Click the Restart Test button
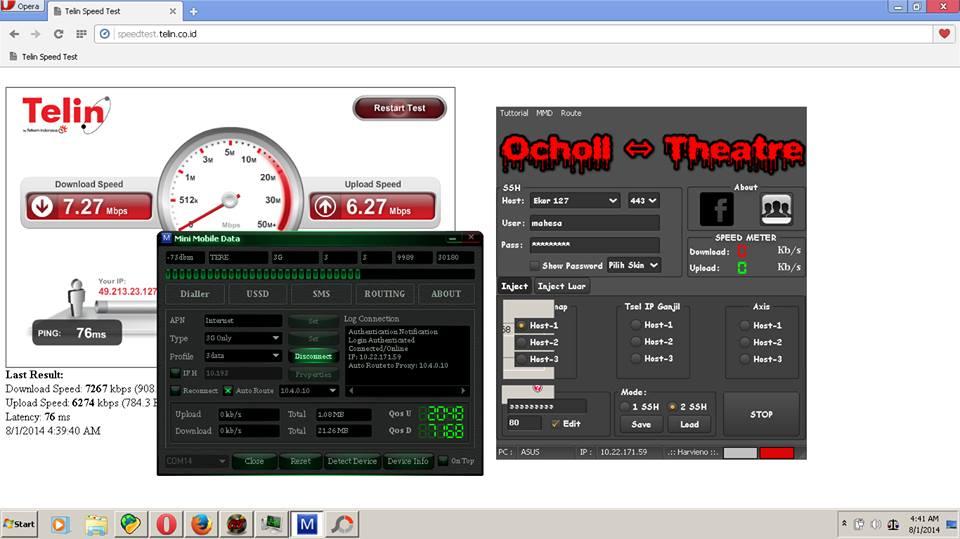This screenshot has width=960, height=539. pos(400,108)
